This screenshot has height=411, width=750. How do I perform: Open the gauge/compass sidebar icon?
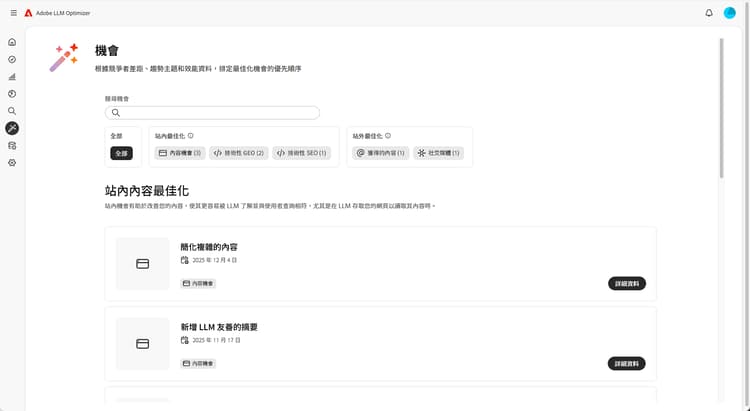12,59
